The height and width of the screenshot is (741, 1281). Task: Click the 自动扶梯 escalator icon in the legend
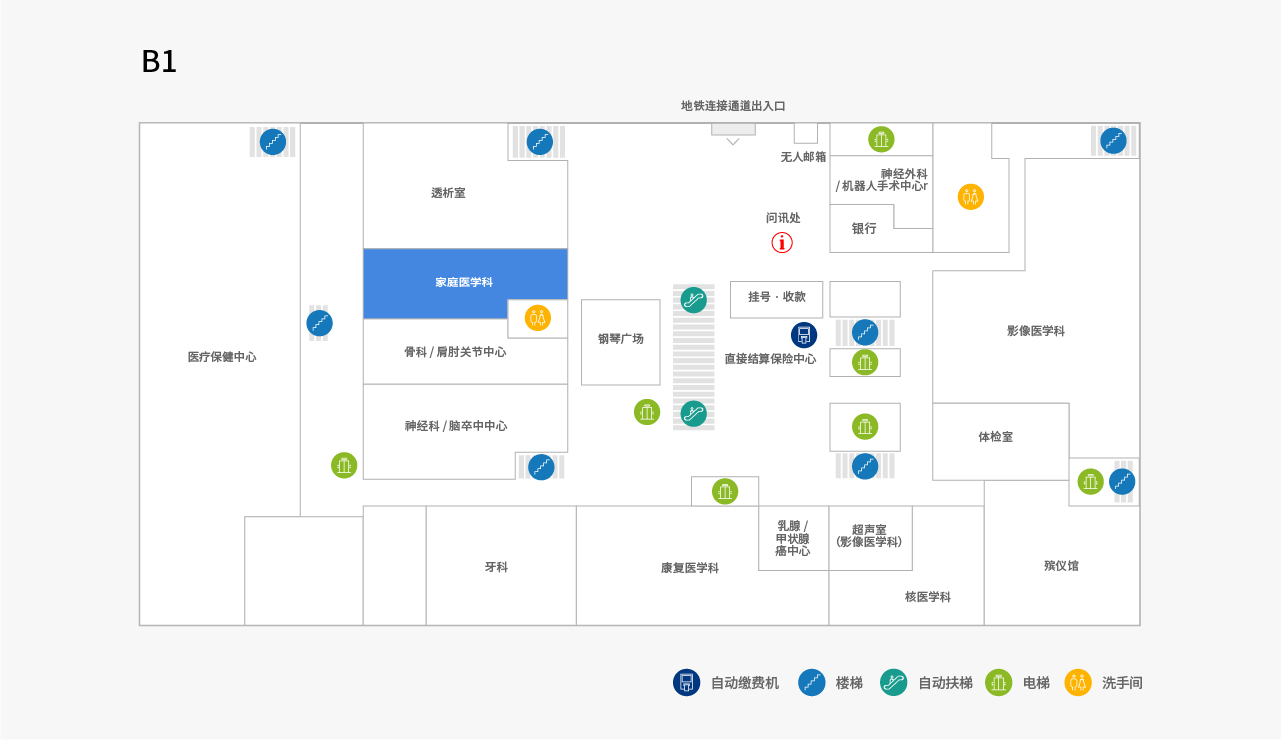894,683
